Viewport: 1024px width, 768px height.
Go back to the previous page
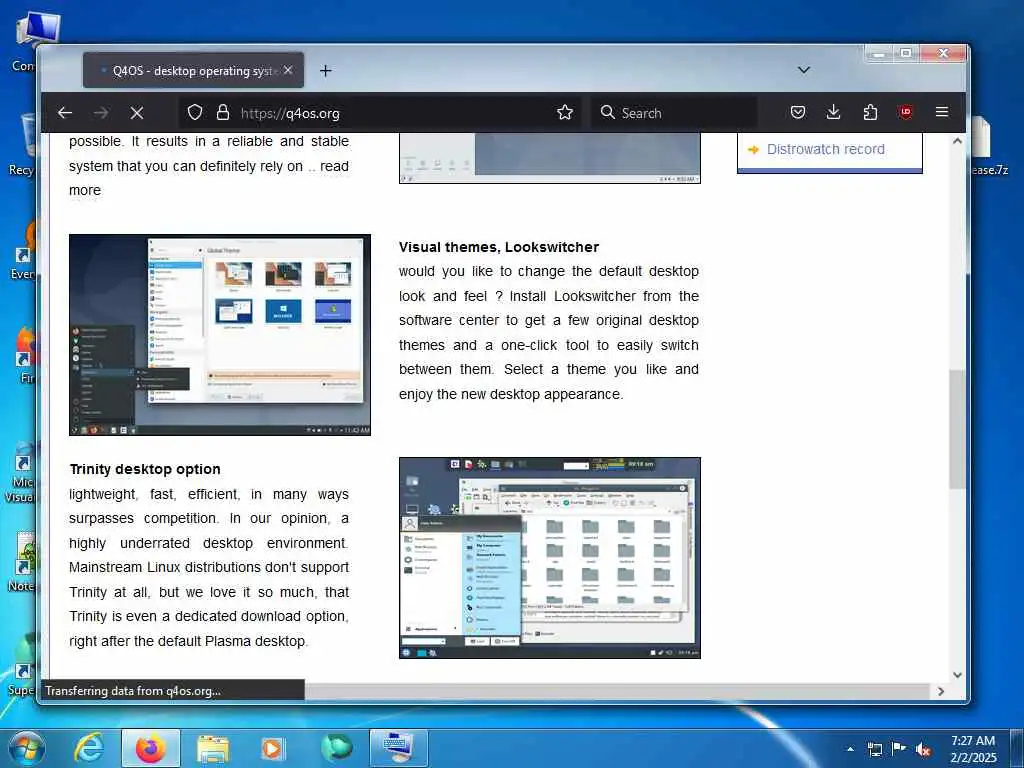coord(65,113)
